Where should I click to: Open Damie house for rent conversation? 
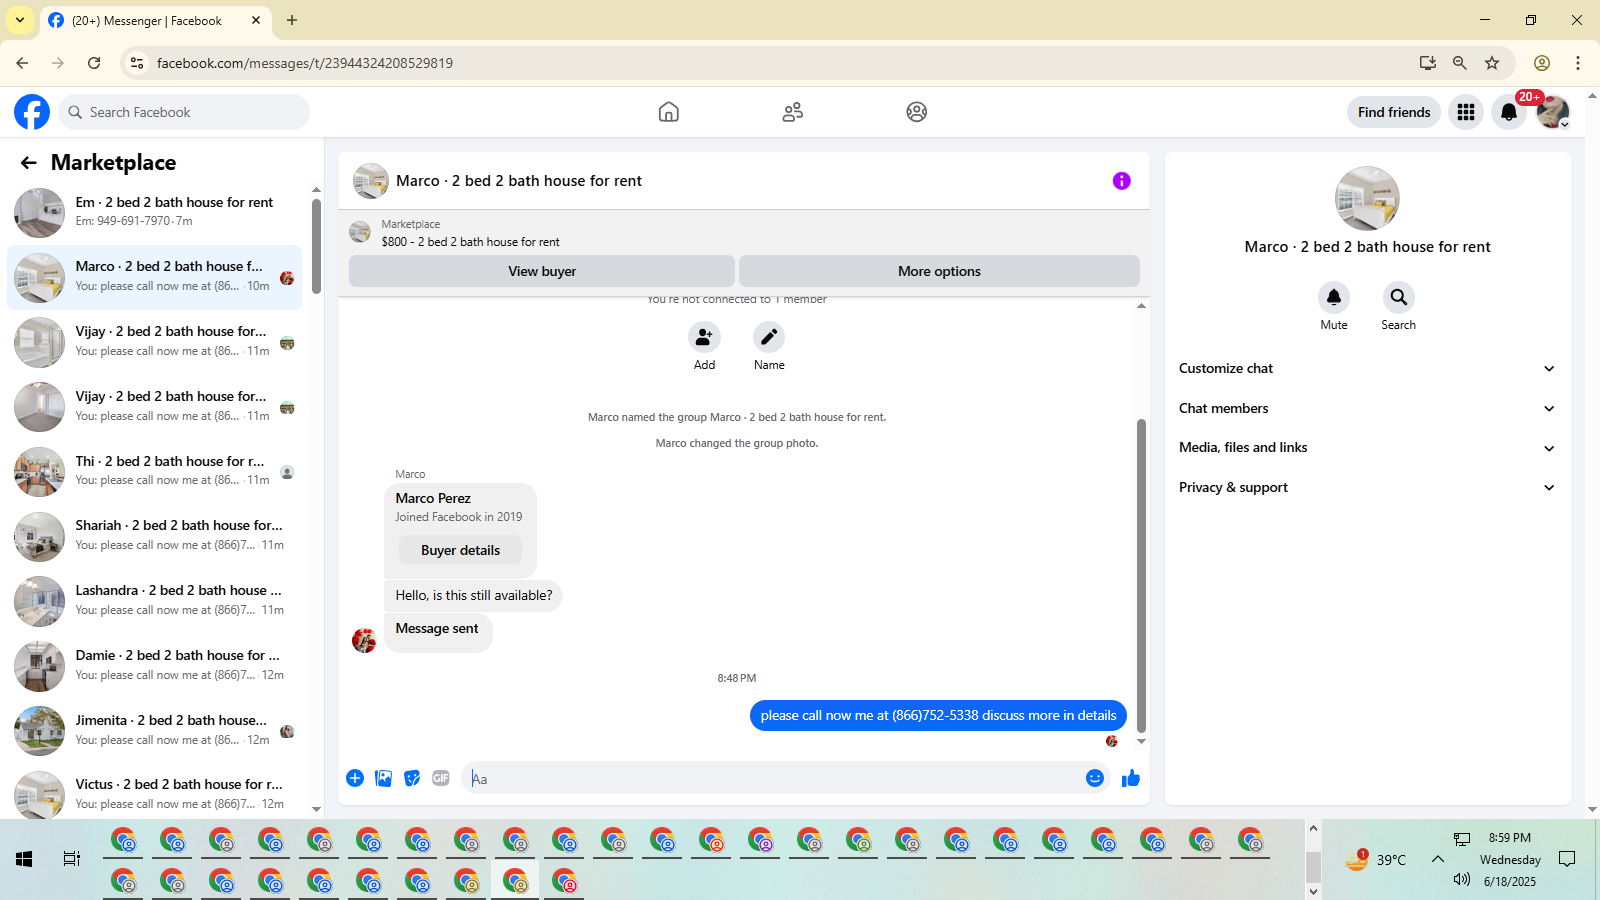tap(155, 665)
